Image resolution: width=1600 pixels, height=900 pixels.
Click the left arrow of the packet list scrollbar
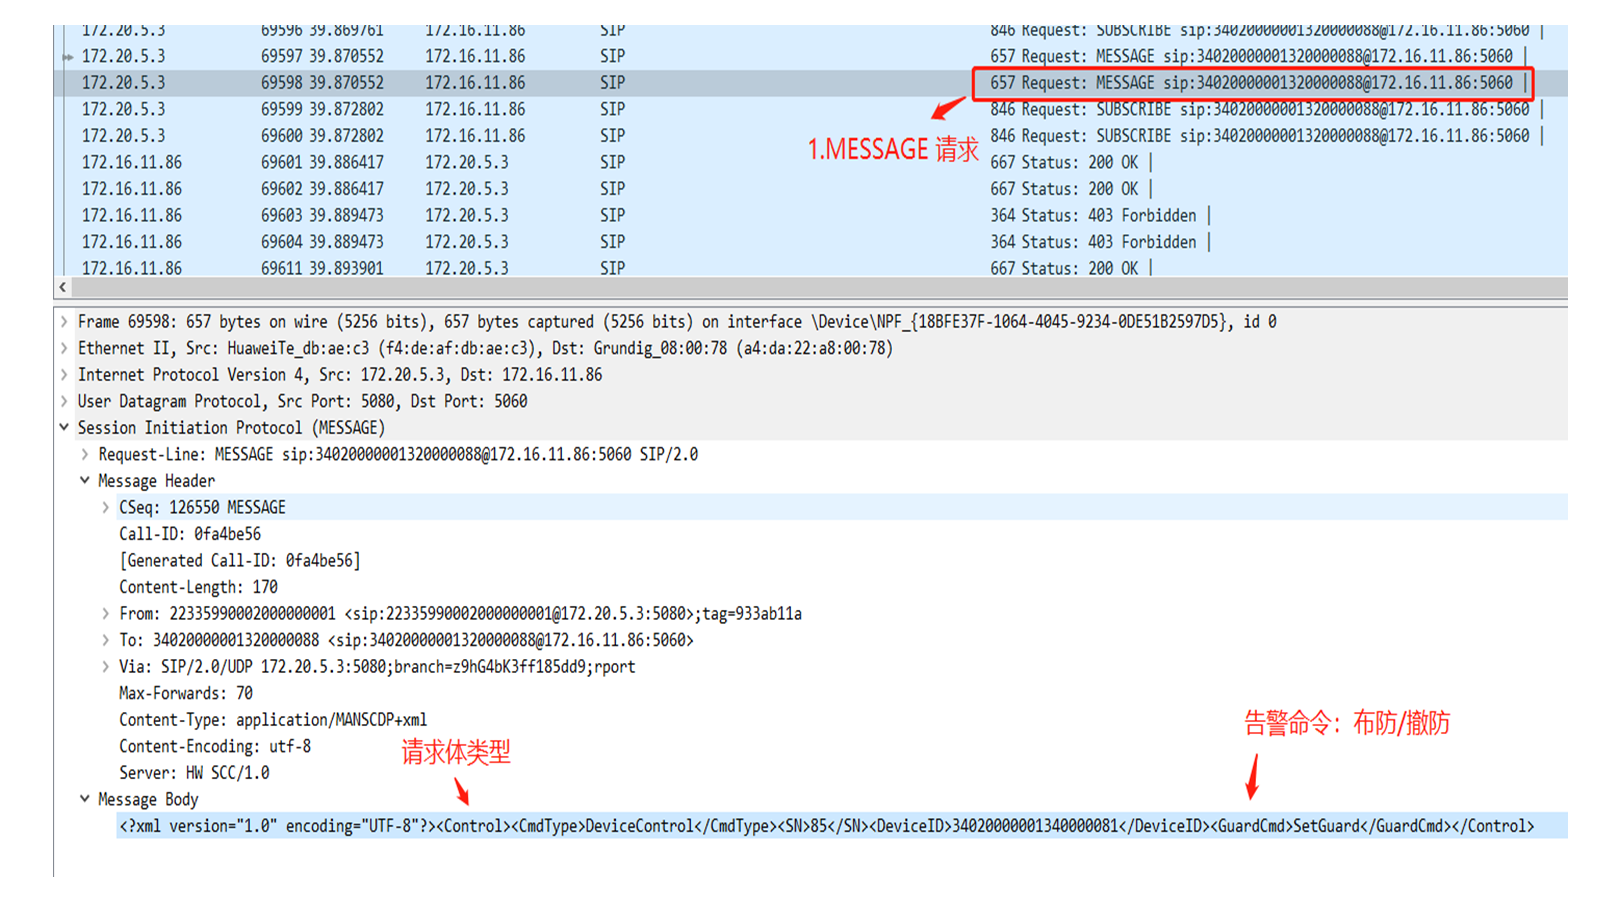pyautogui.click(x=62, y=287)
